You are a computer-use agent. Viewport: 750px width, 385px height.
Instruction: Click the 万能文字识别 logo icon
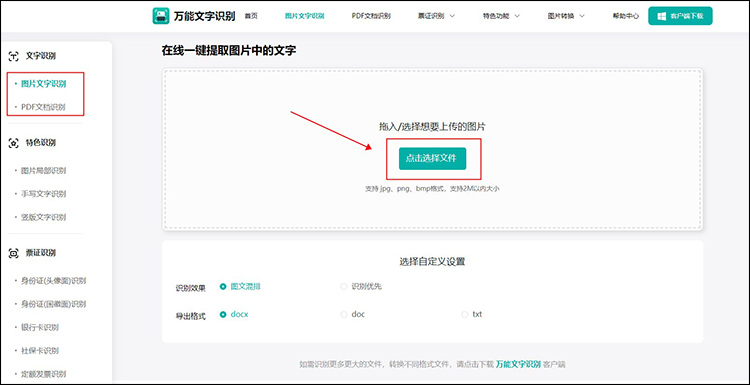pos(161,16)
